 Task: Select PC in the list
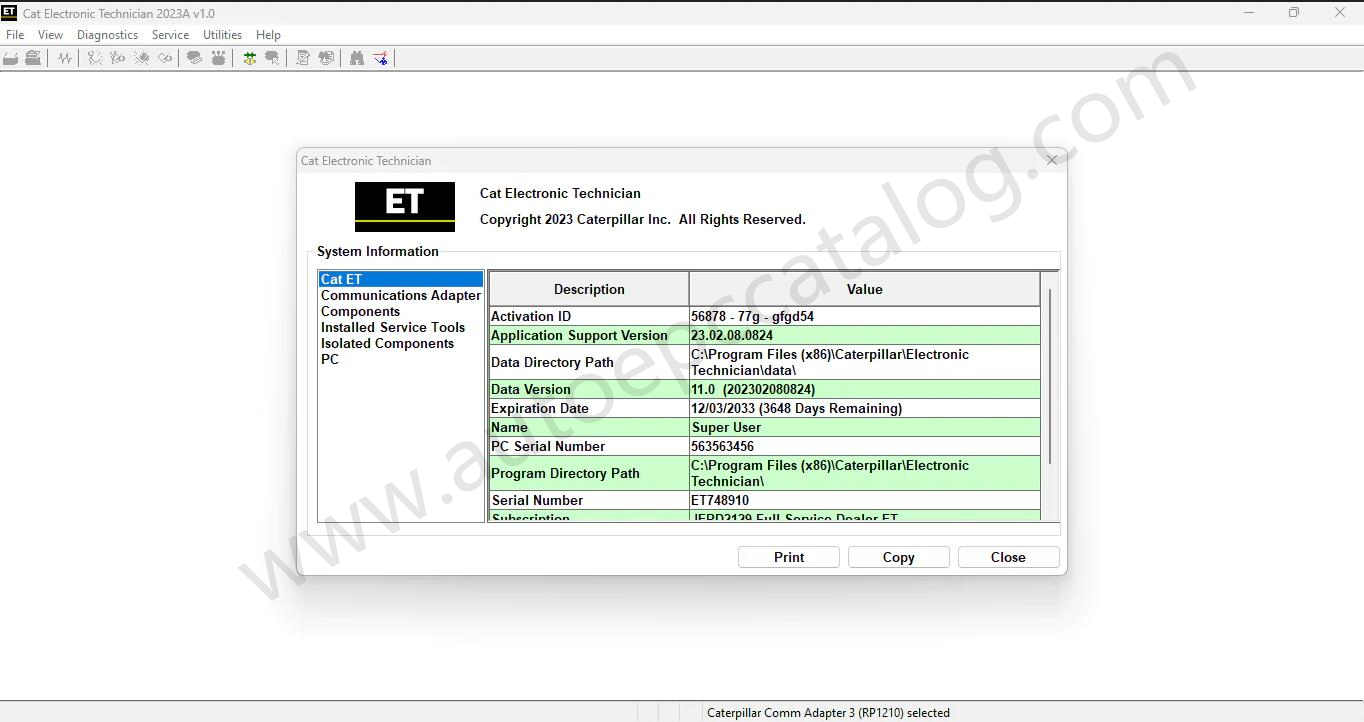point(401,359)
